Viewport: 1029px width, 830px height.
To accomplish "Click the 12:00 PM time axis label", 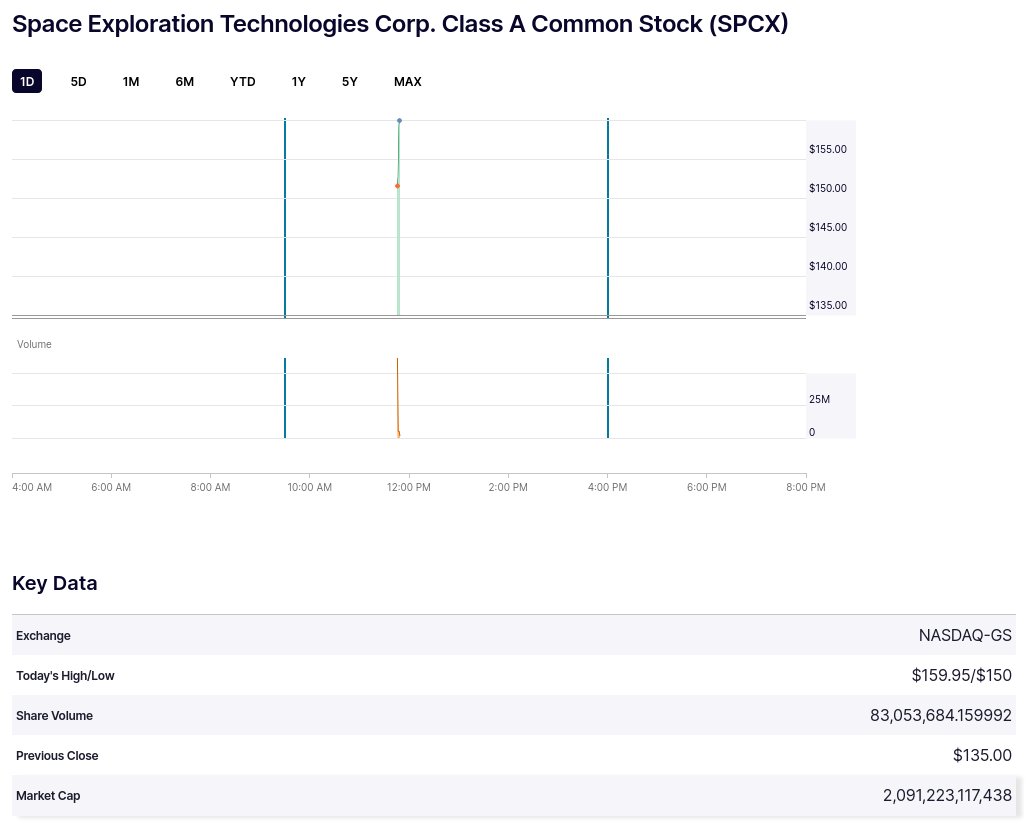I will (409, 487).
